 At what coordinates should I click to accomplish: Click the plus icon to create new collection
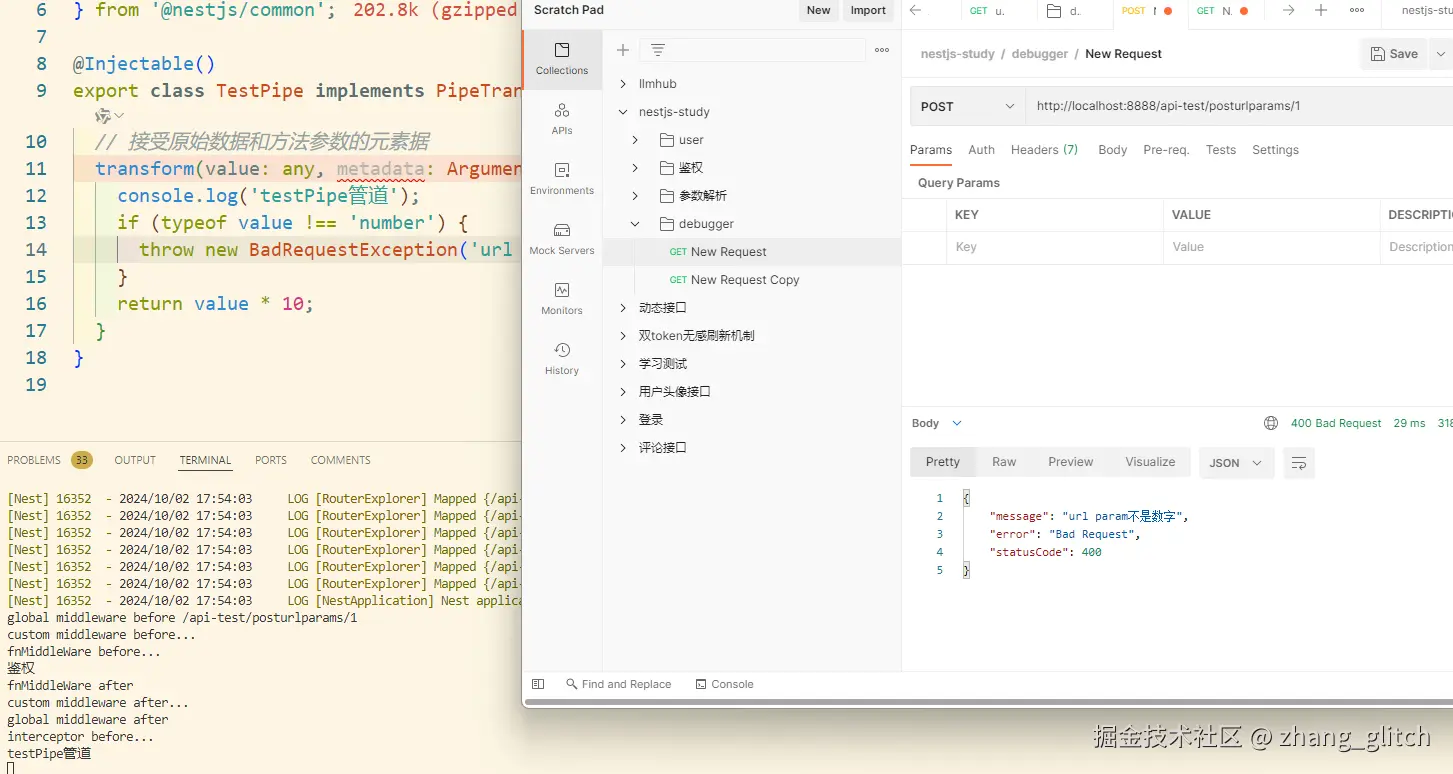point(623,50)
